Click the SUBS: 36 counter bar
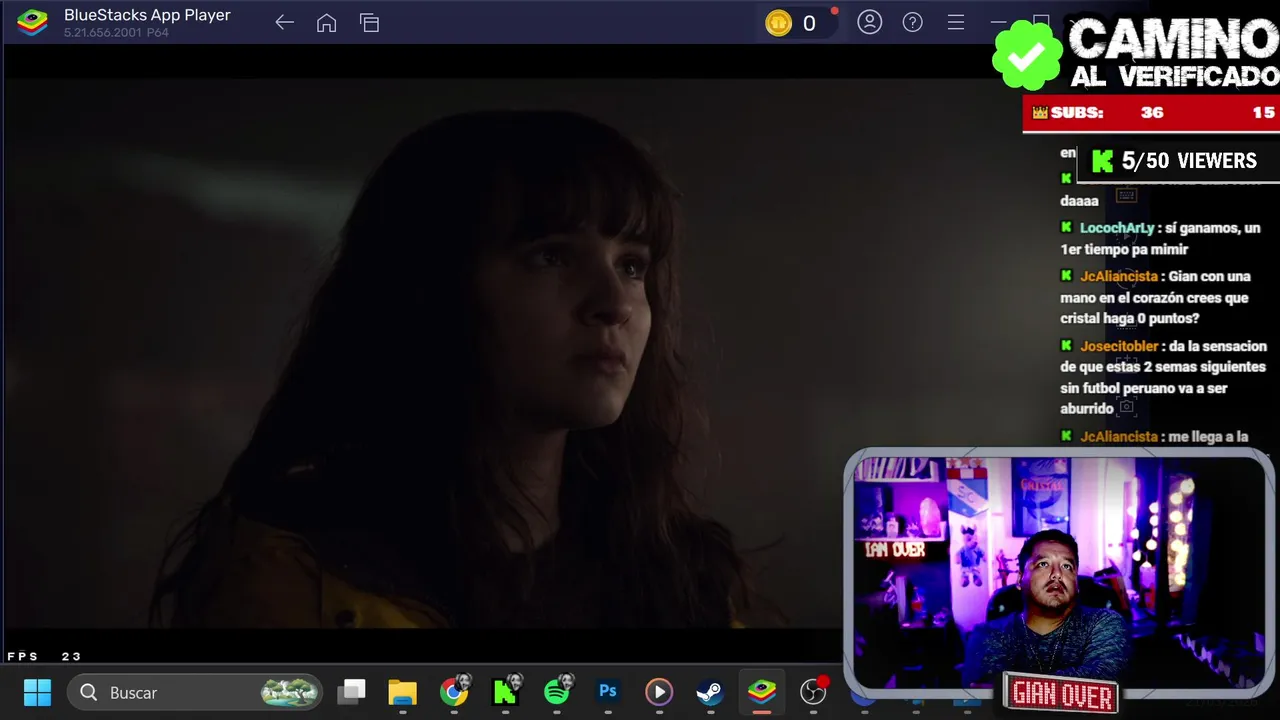The image size is (1280, 720). click(x=1151, y=113)
